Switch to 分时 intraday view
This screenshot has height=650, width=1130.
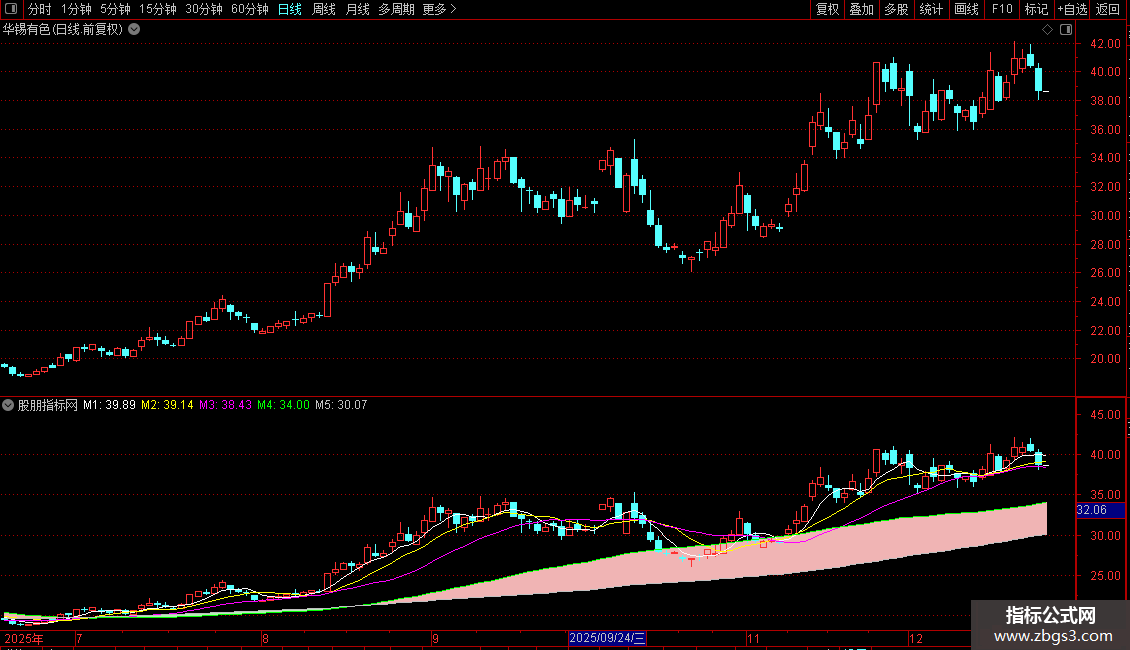point(40,9)
